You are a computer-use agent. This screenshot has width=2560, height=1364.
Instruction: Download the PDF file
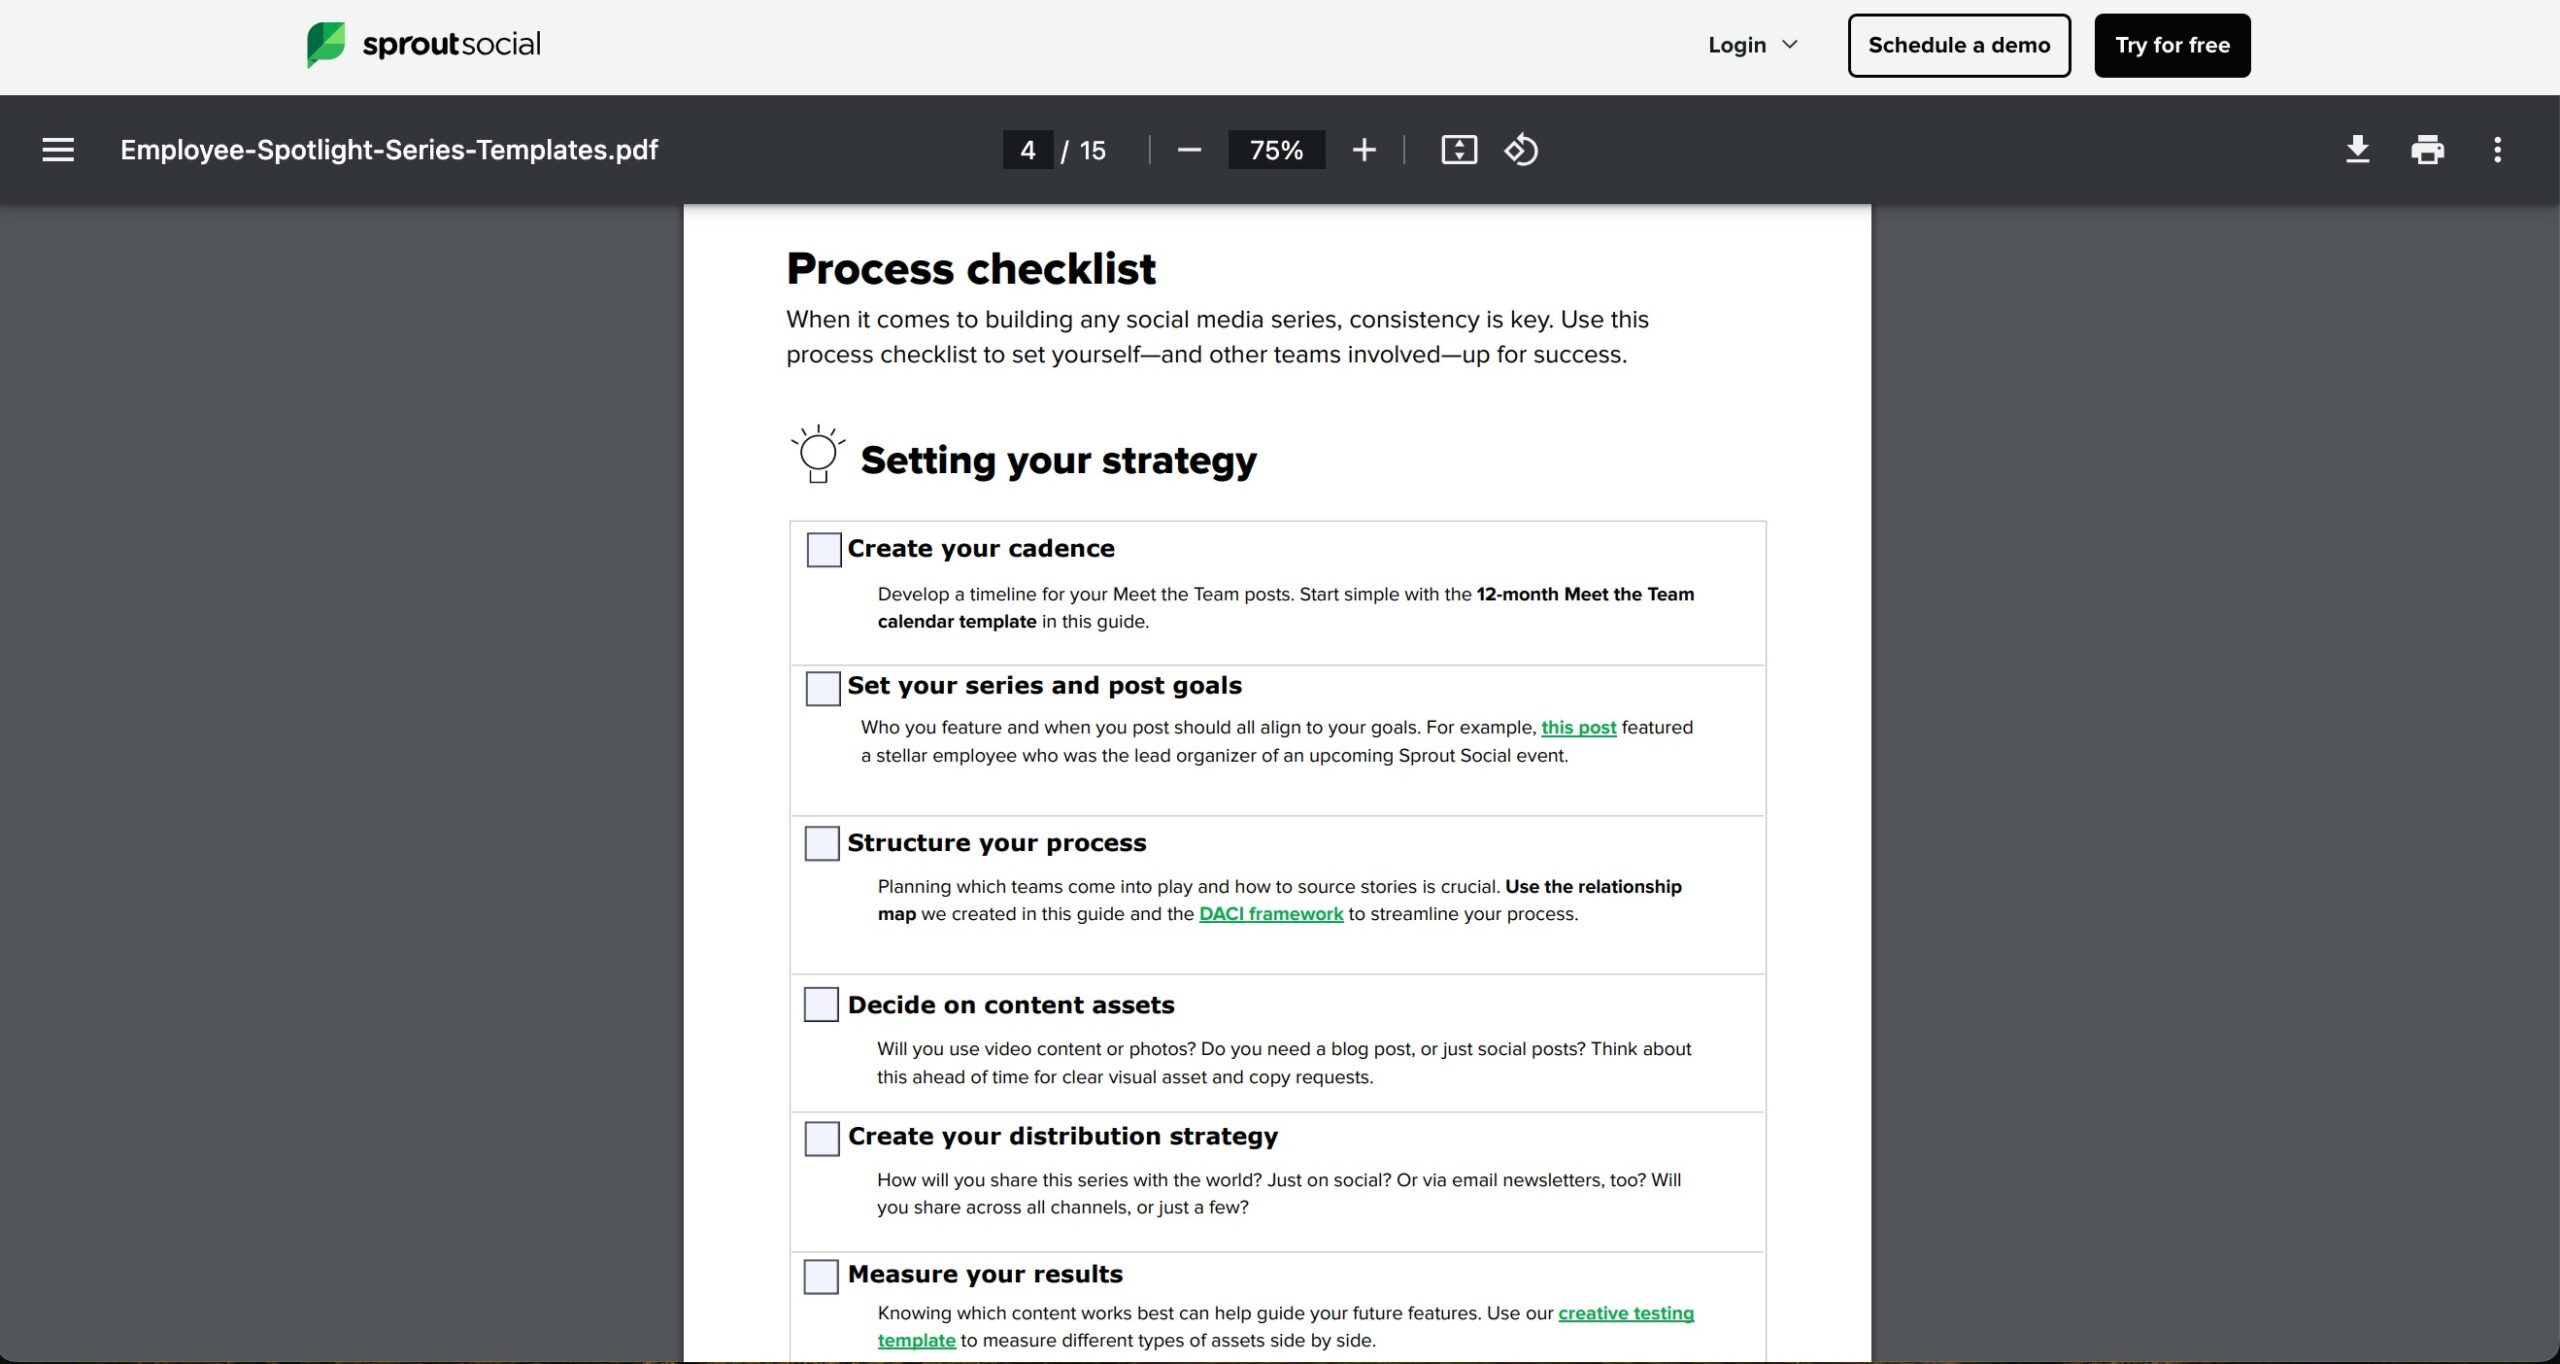2357,150
